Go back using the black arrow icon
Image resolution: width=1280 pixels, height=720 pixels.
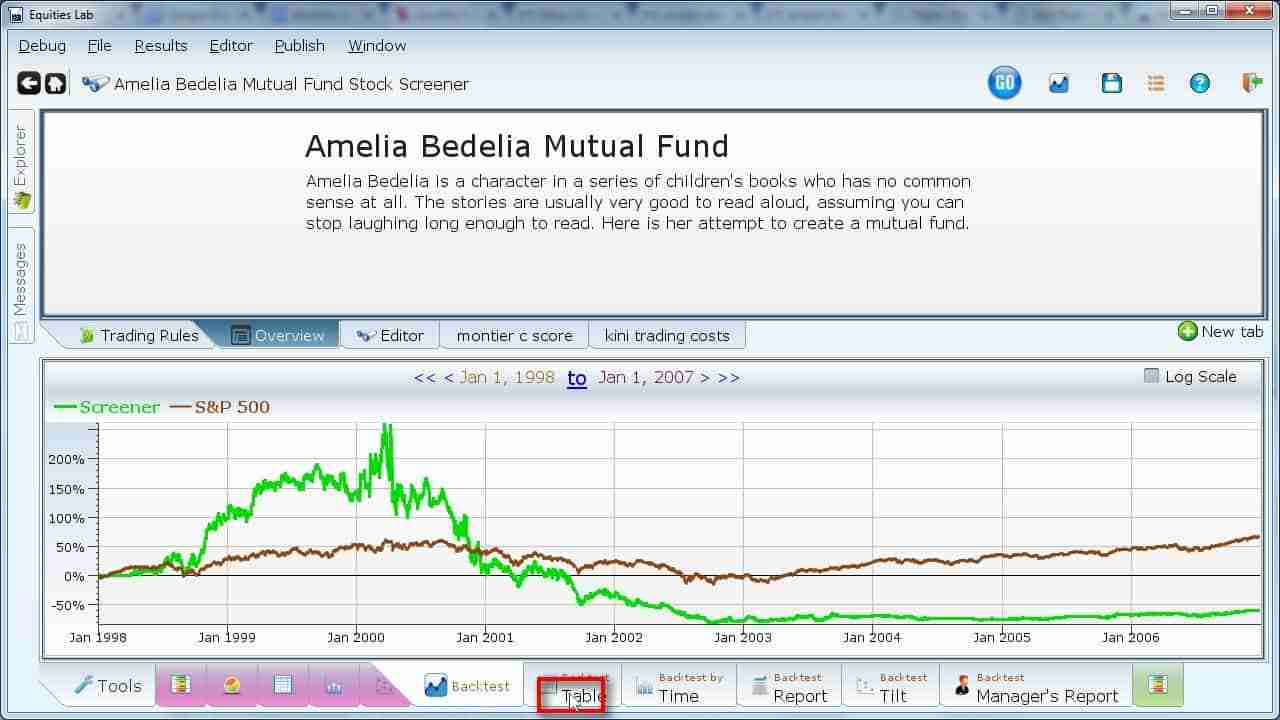[x=29, y=83]
